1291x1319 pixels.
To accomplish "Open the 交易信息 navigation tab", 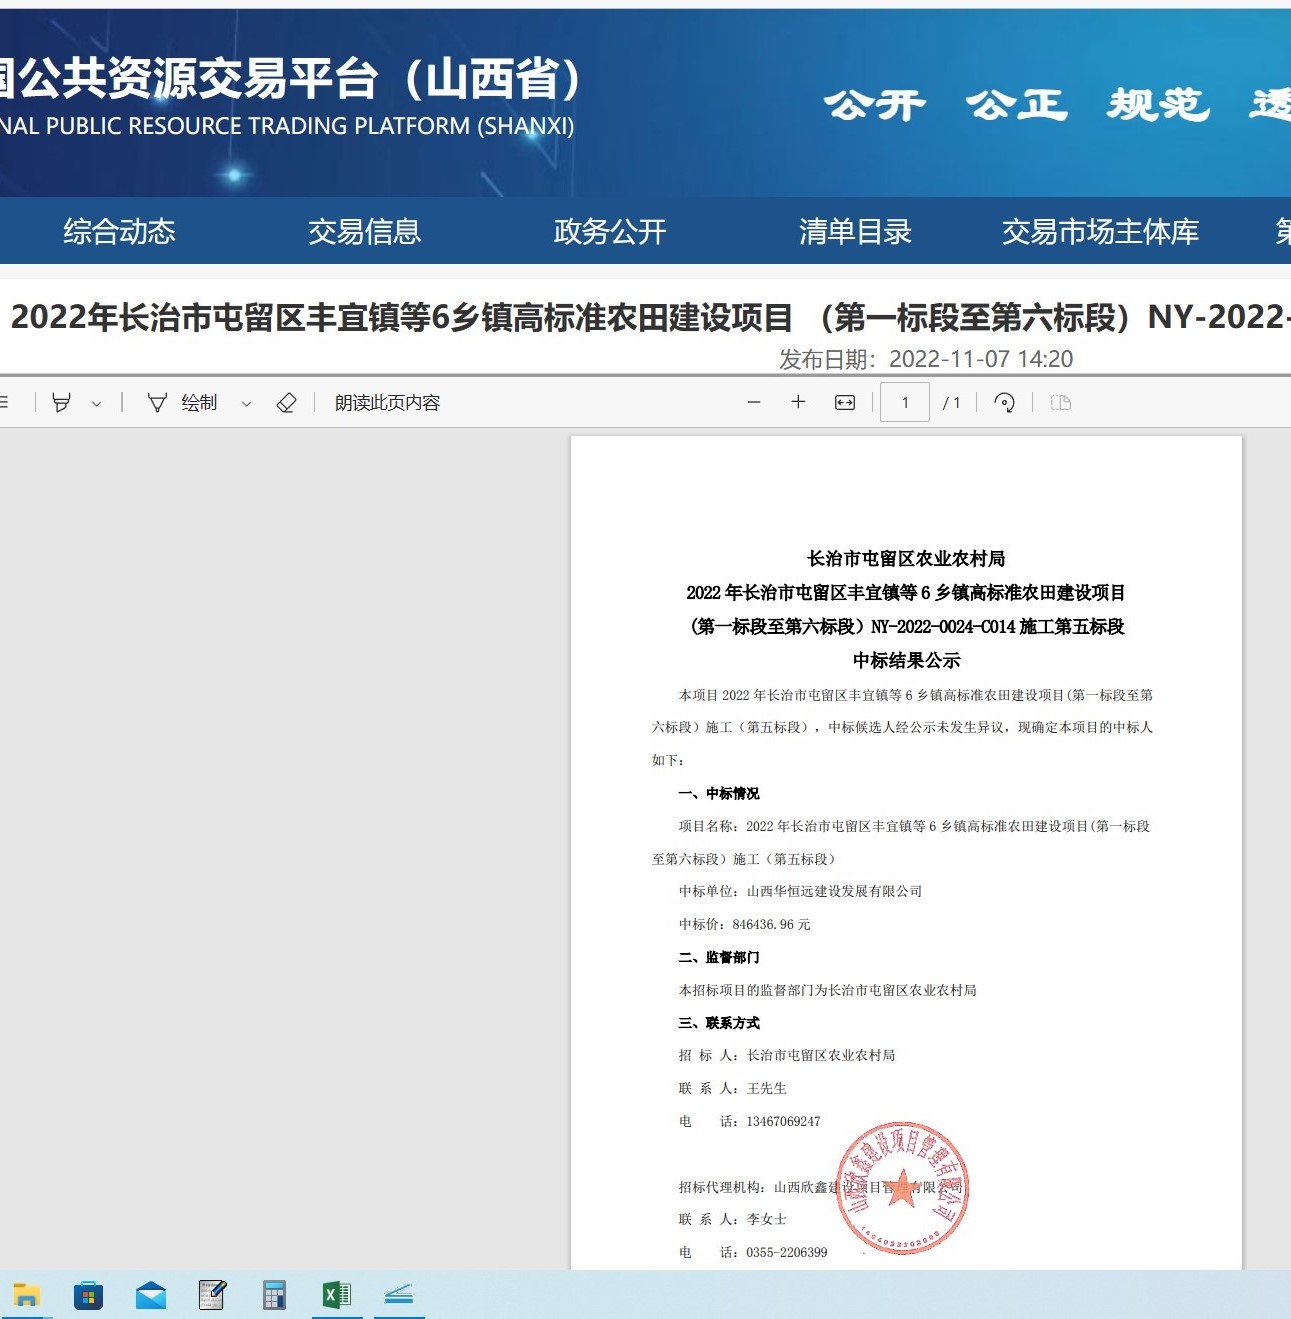I will (x=364, y=232).
